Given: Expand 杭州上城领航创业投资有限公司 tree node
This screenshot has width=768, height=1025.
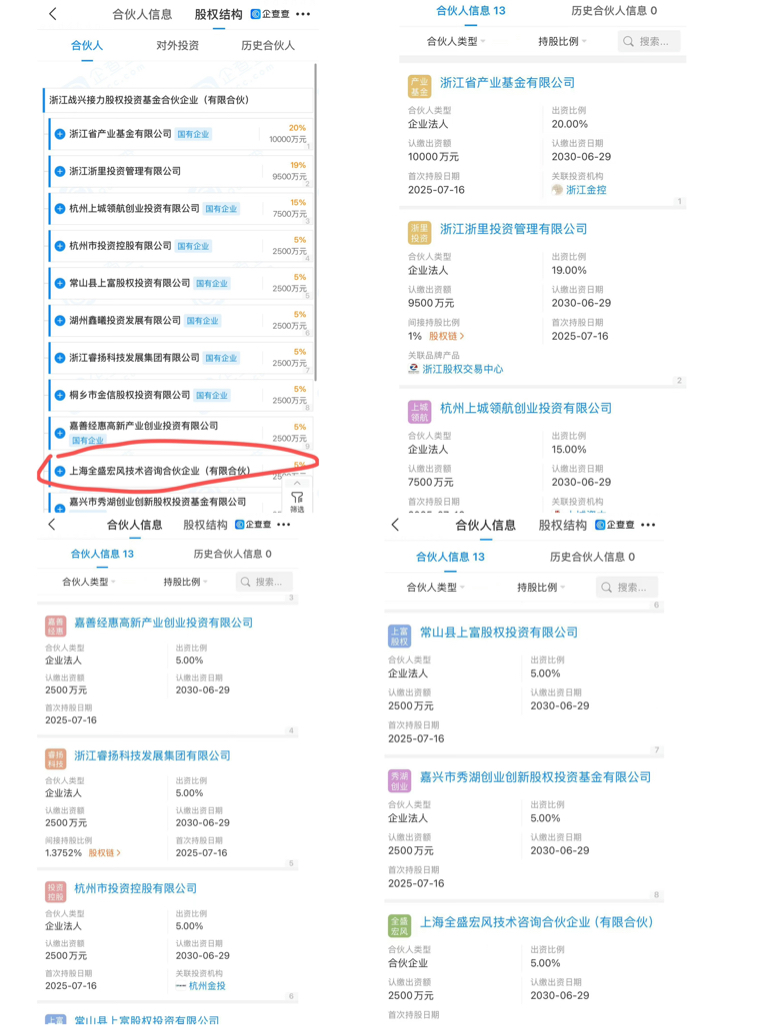Looking at the screenshot, I should tap(59, 209).
